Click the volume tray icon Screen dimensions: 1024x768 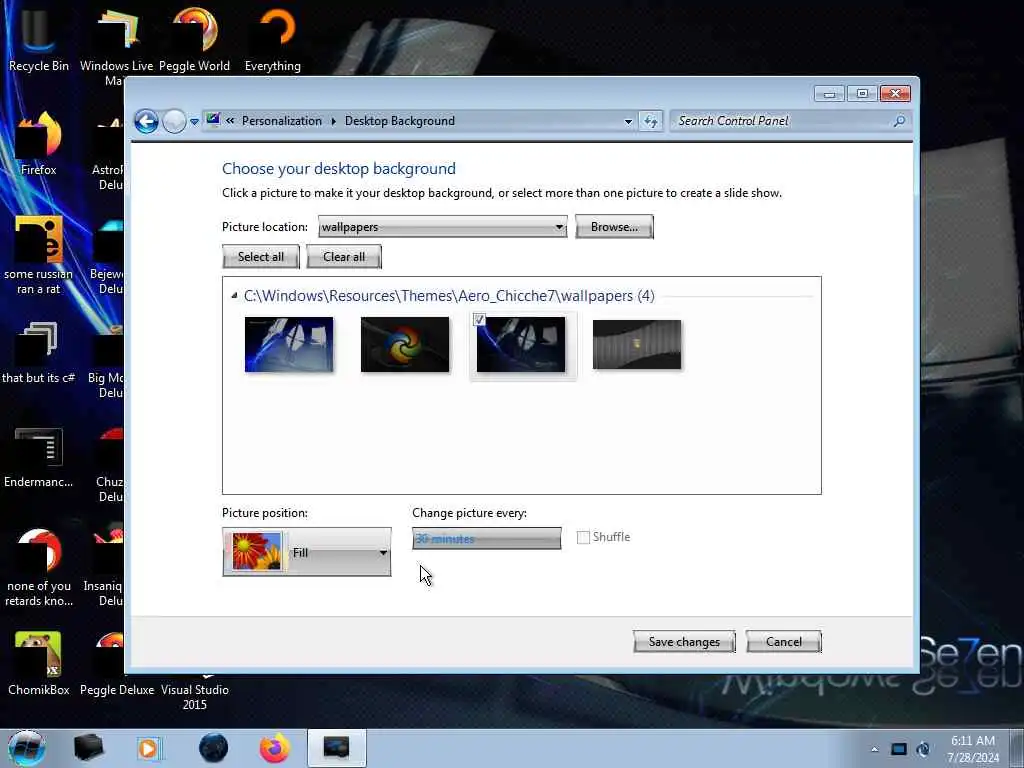[923, 749]
